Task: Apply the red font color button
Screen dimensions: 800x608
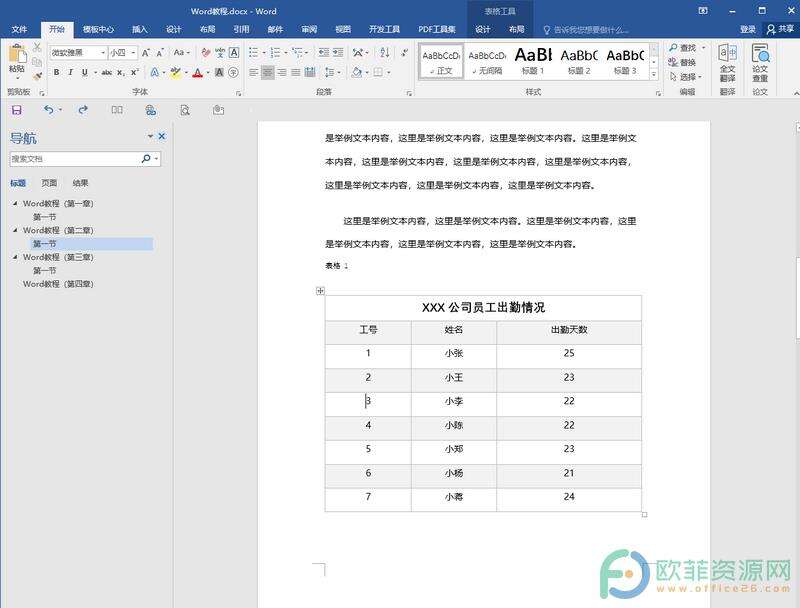Action: pos(197,72)
